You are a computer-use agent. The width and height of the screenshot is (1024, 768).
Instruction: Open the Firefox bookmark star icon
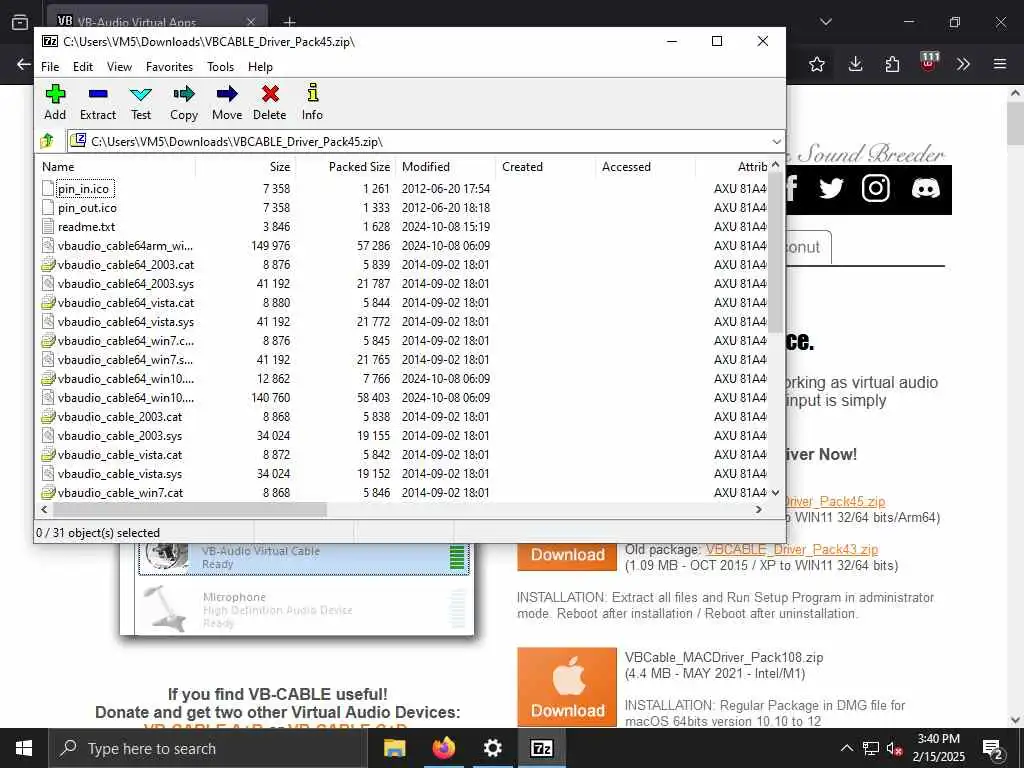[816, 64]
